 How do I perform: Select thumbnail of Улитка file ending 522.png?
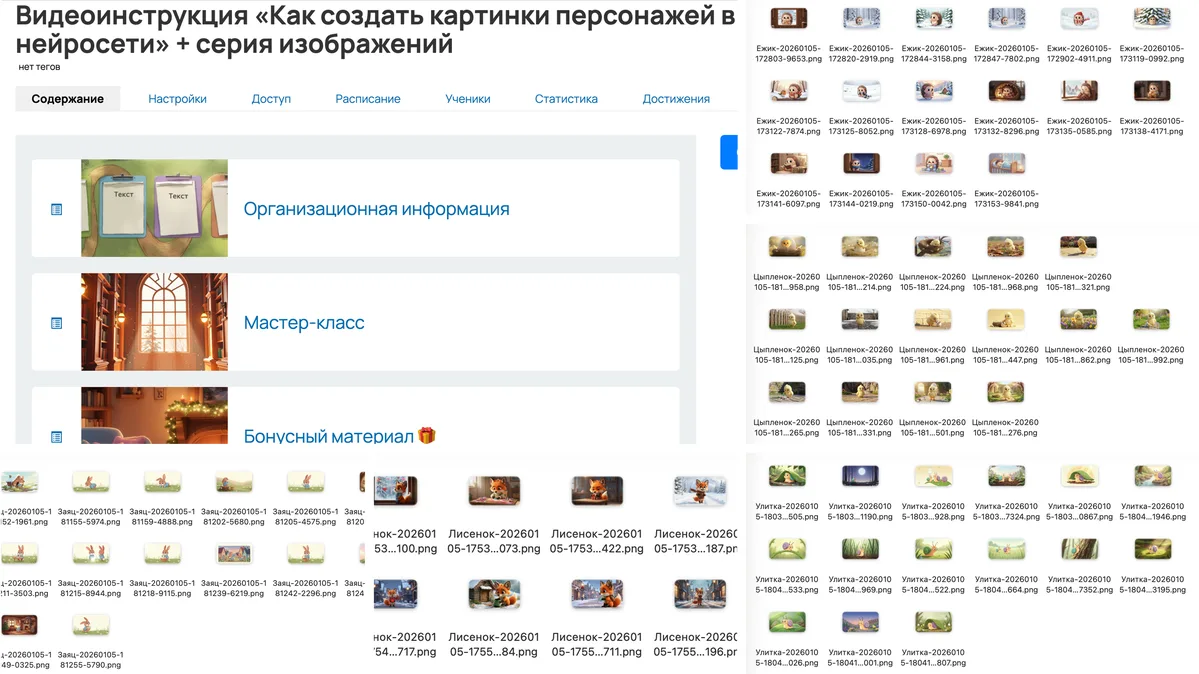point(933,549)
